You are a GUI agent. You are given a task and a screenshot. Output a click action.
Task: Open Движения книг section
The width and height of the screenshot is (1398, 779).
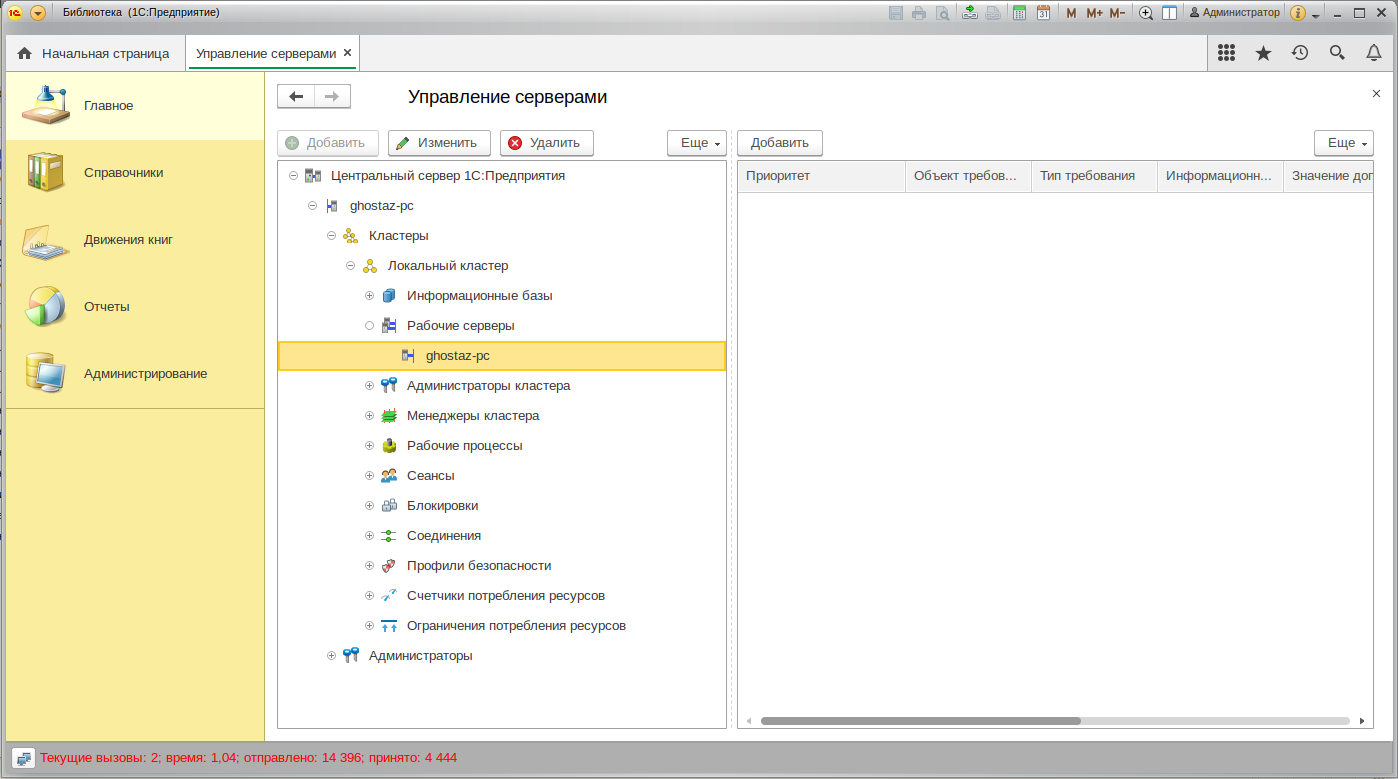(x=135, y=239)
